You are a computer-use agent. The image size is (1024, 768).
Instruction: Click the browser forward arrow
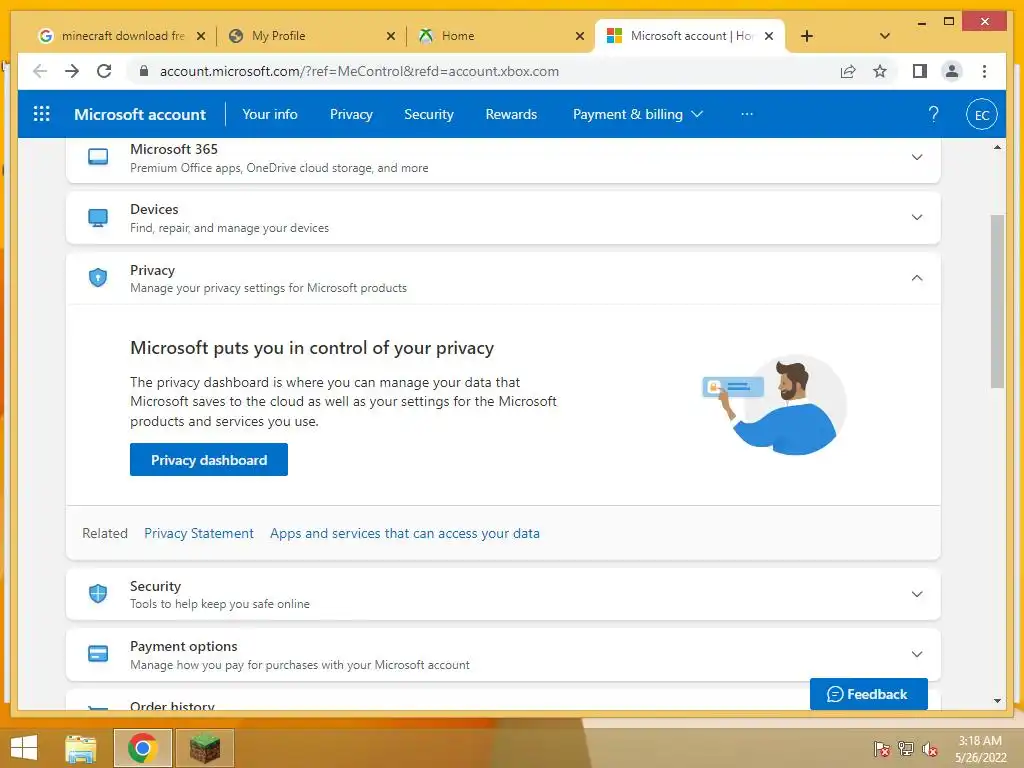coord(72,71)
